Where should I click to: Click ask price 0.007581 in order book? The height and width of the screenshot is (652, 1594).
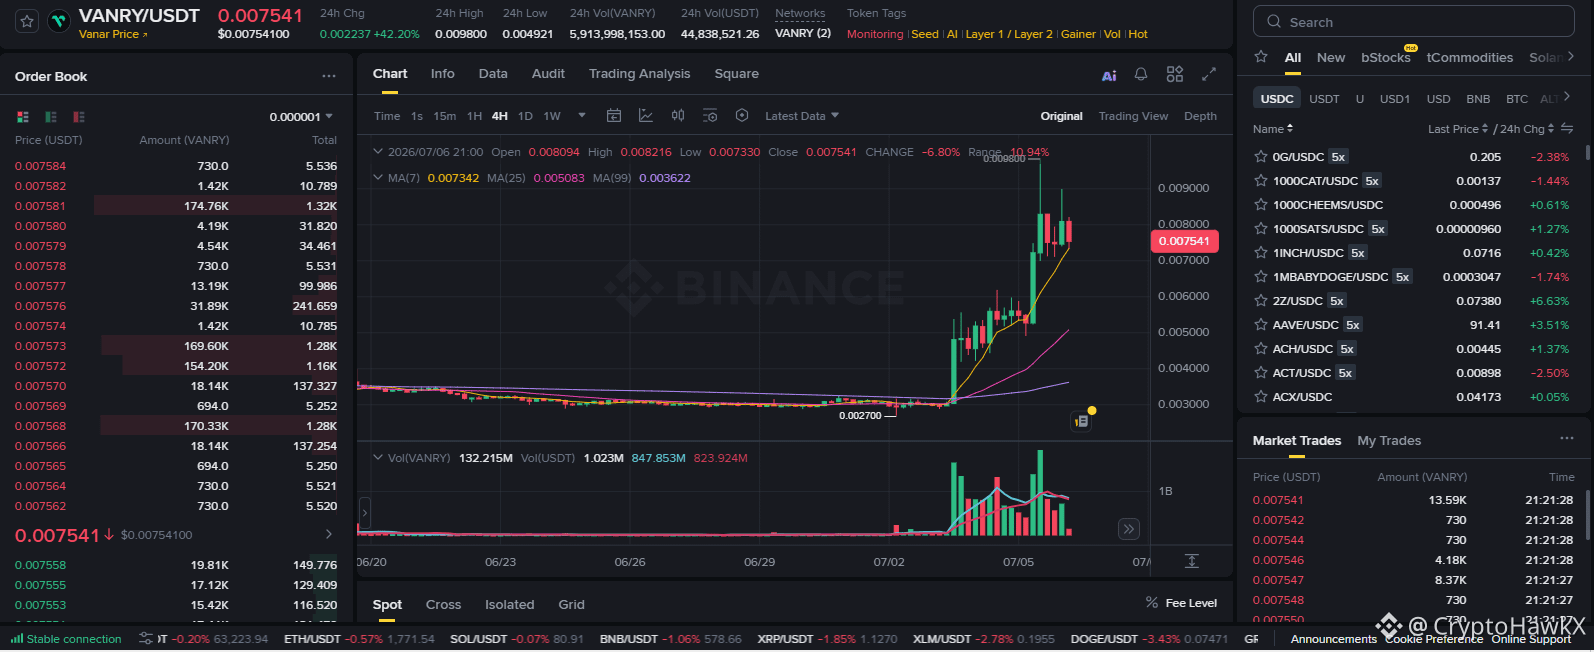click(x=40, y=206)
